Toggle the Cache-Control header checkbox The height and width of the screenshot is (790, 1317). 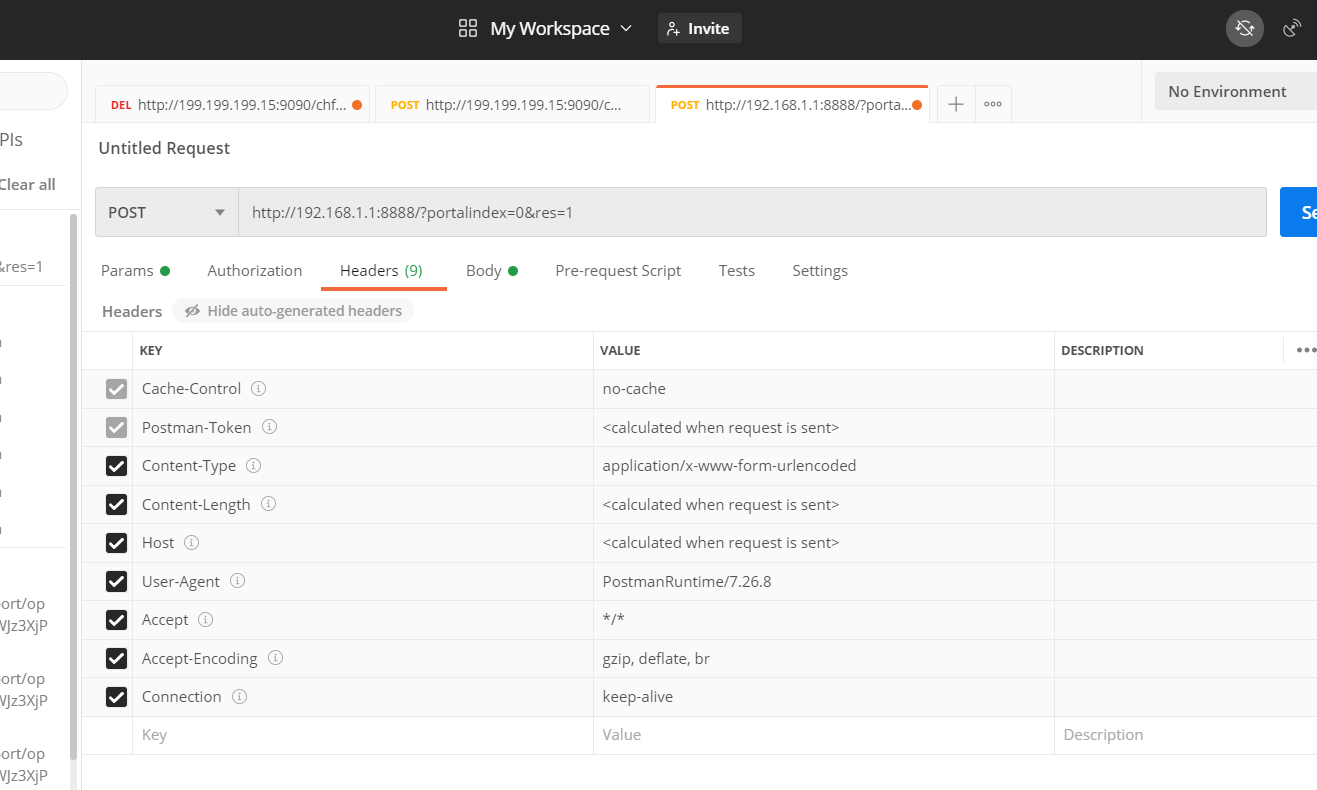[x=116, y=389]
